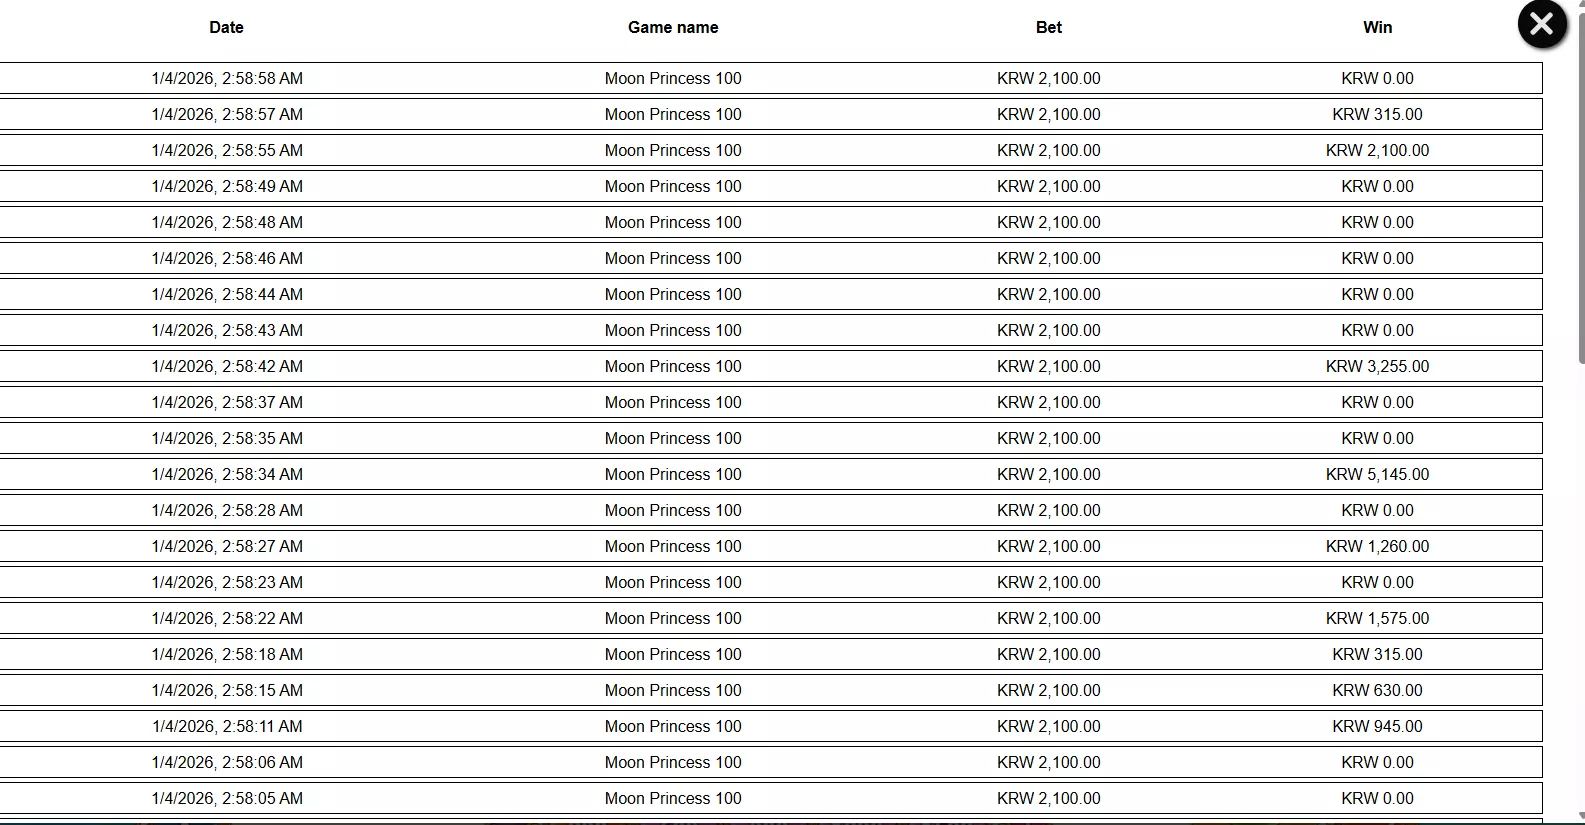The image size is (1585, 825).
Task: Select the 2:58:58 AM history row
Action: click(771, 78)
